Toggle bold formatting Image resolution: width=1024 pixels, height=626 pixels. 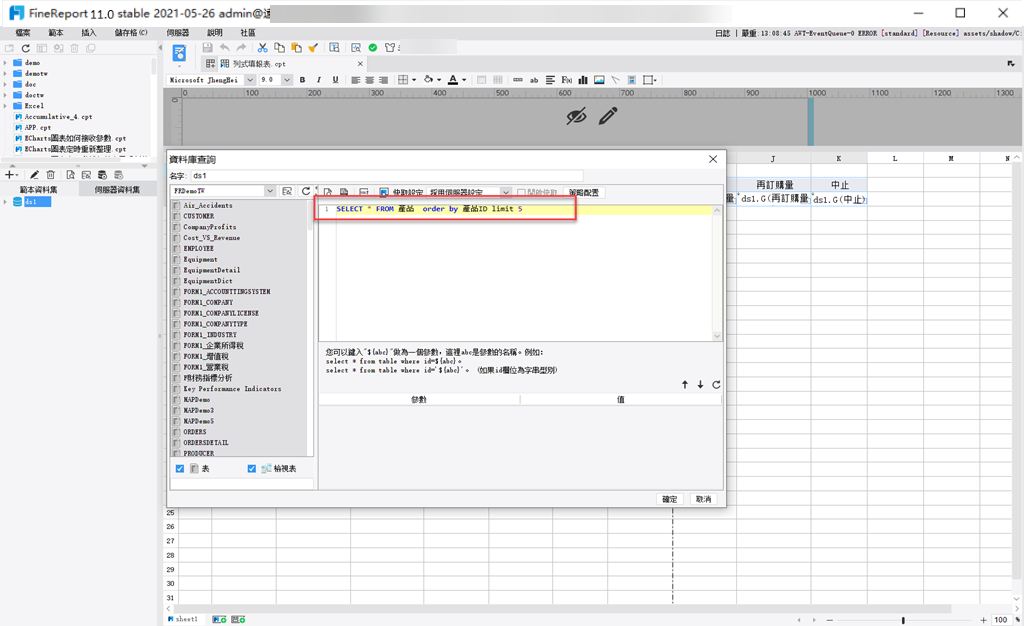[x=302, y=80]
